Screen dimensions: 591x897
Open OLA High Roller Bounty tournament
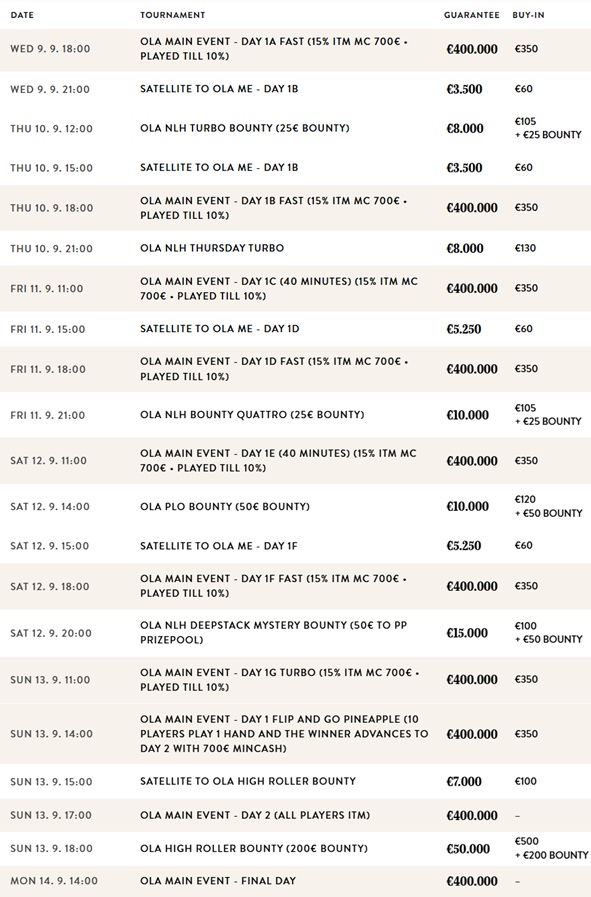254,848
